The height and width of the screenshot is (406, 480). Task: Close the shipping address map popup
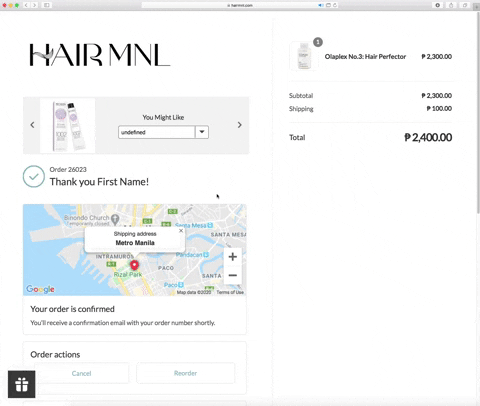point(181,231)
